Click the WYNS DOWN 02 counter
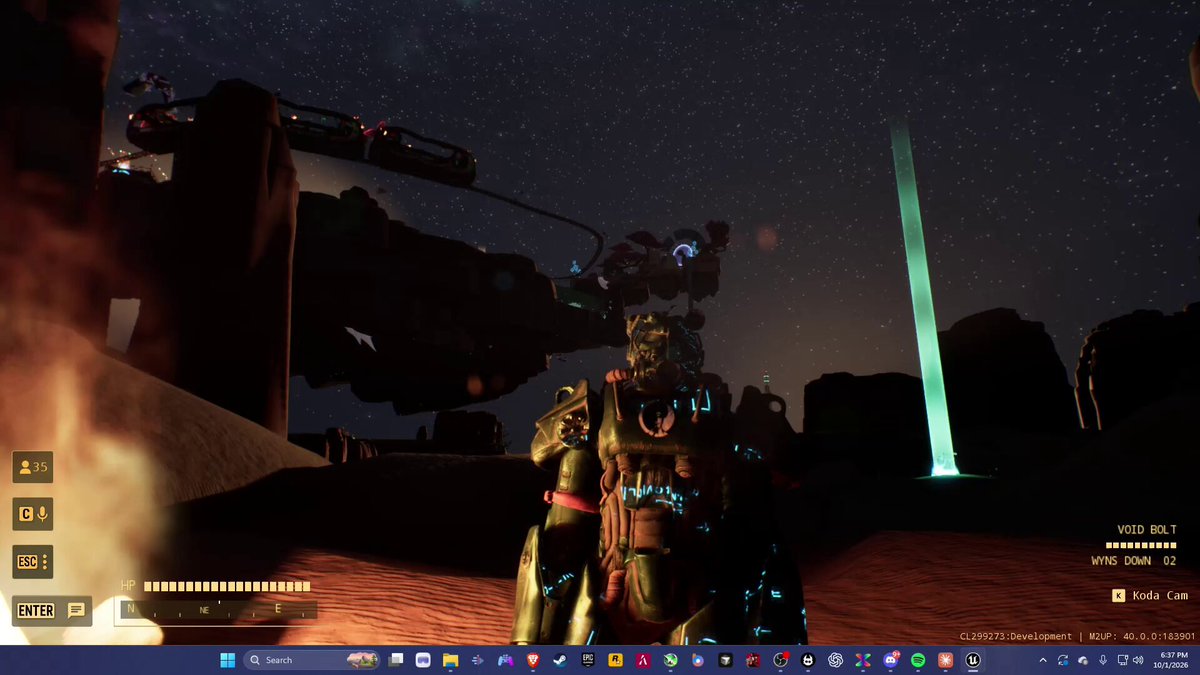1200x675 pixels. coord(1134,561)
